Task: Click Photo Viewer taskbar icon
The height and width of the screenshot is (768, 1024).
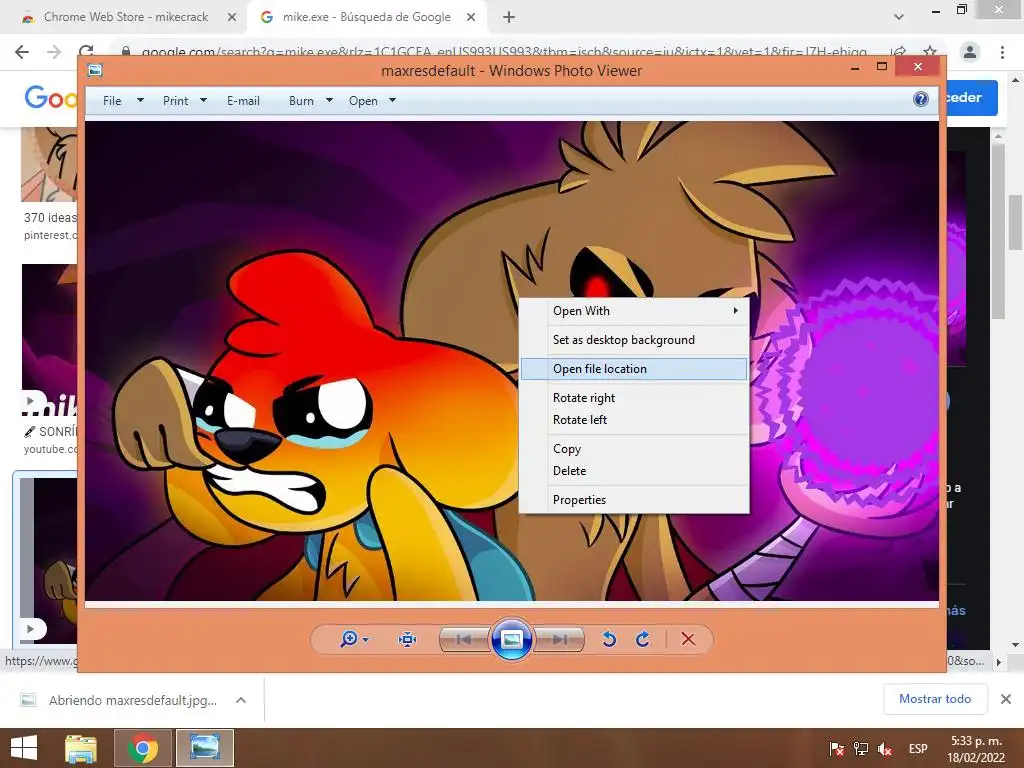Action: tap(205, 748)
